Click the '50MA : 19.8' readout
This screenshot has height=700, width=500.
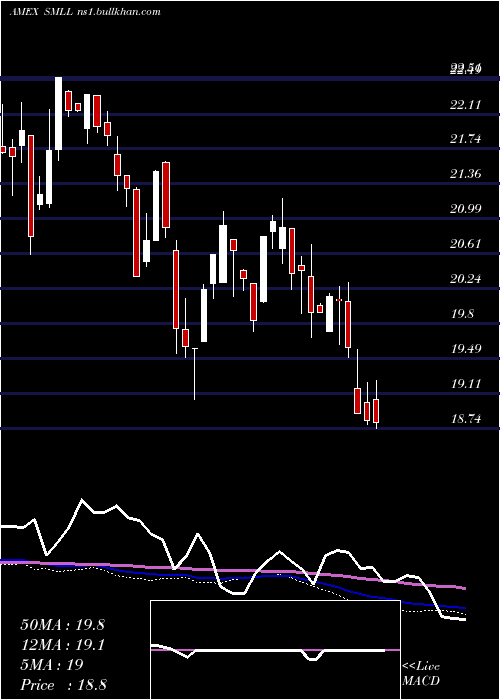[x=62, y=625]
